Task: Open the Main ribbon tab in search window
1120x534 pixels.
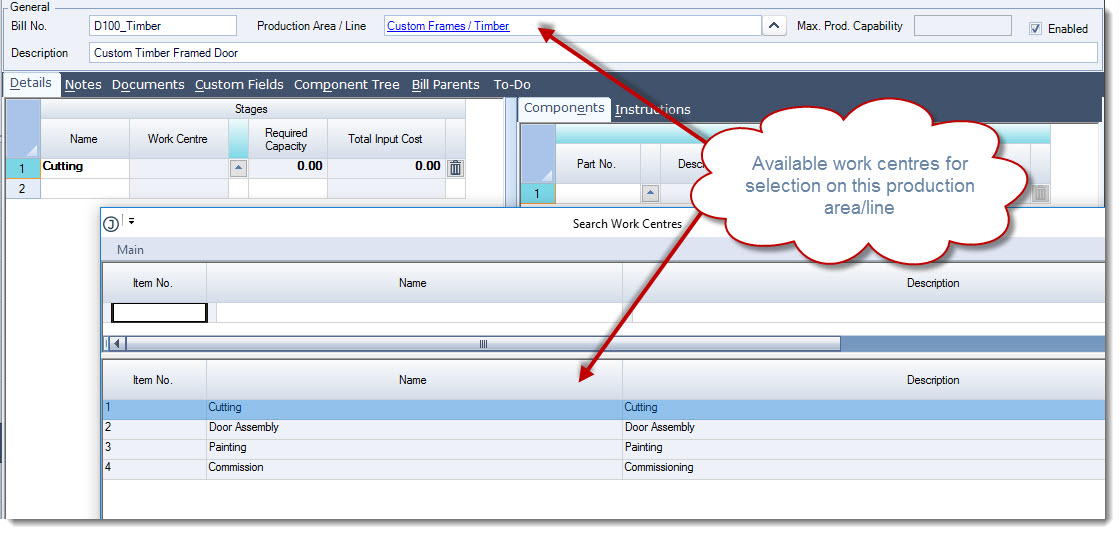Action: (130, 250)
